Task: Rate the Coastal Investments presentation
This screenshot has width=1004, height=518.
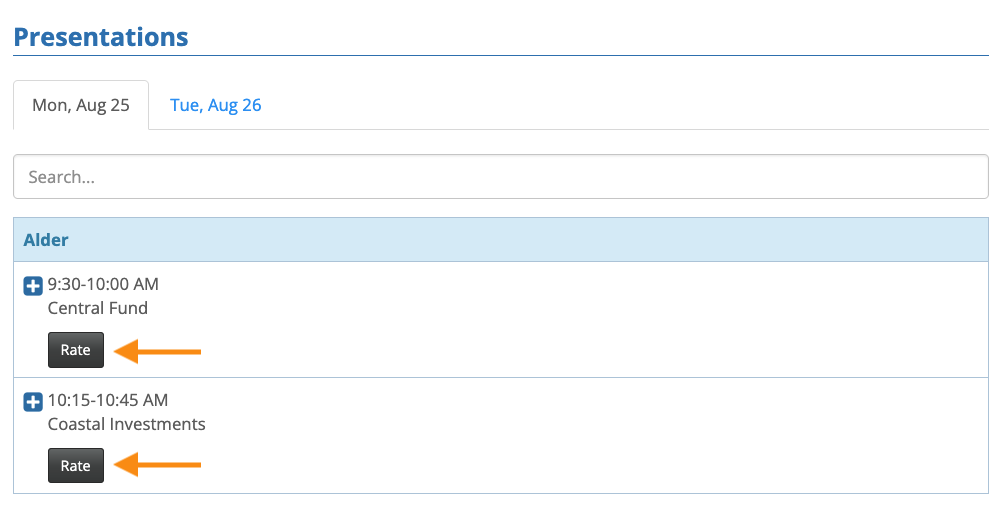Action: tap(76, 466)
